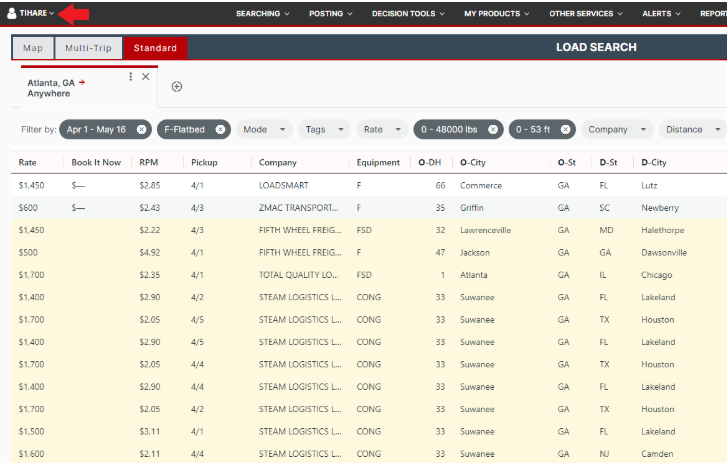Image resolution: width=727 pixels, height=463 pixels.
Task: Select the Jackson origin city cell
Action: tap(475, 253)
